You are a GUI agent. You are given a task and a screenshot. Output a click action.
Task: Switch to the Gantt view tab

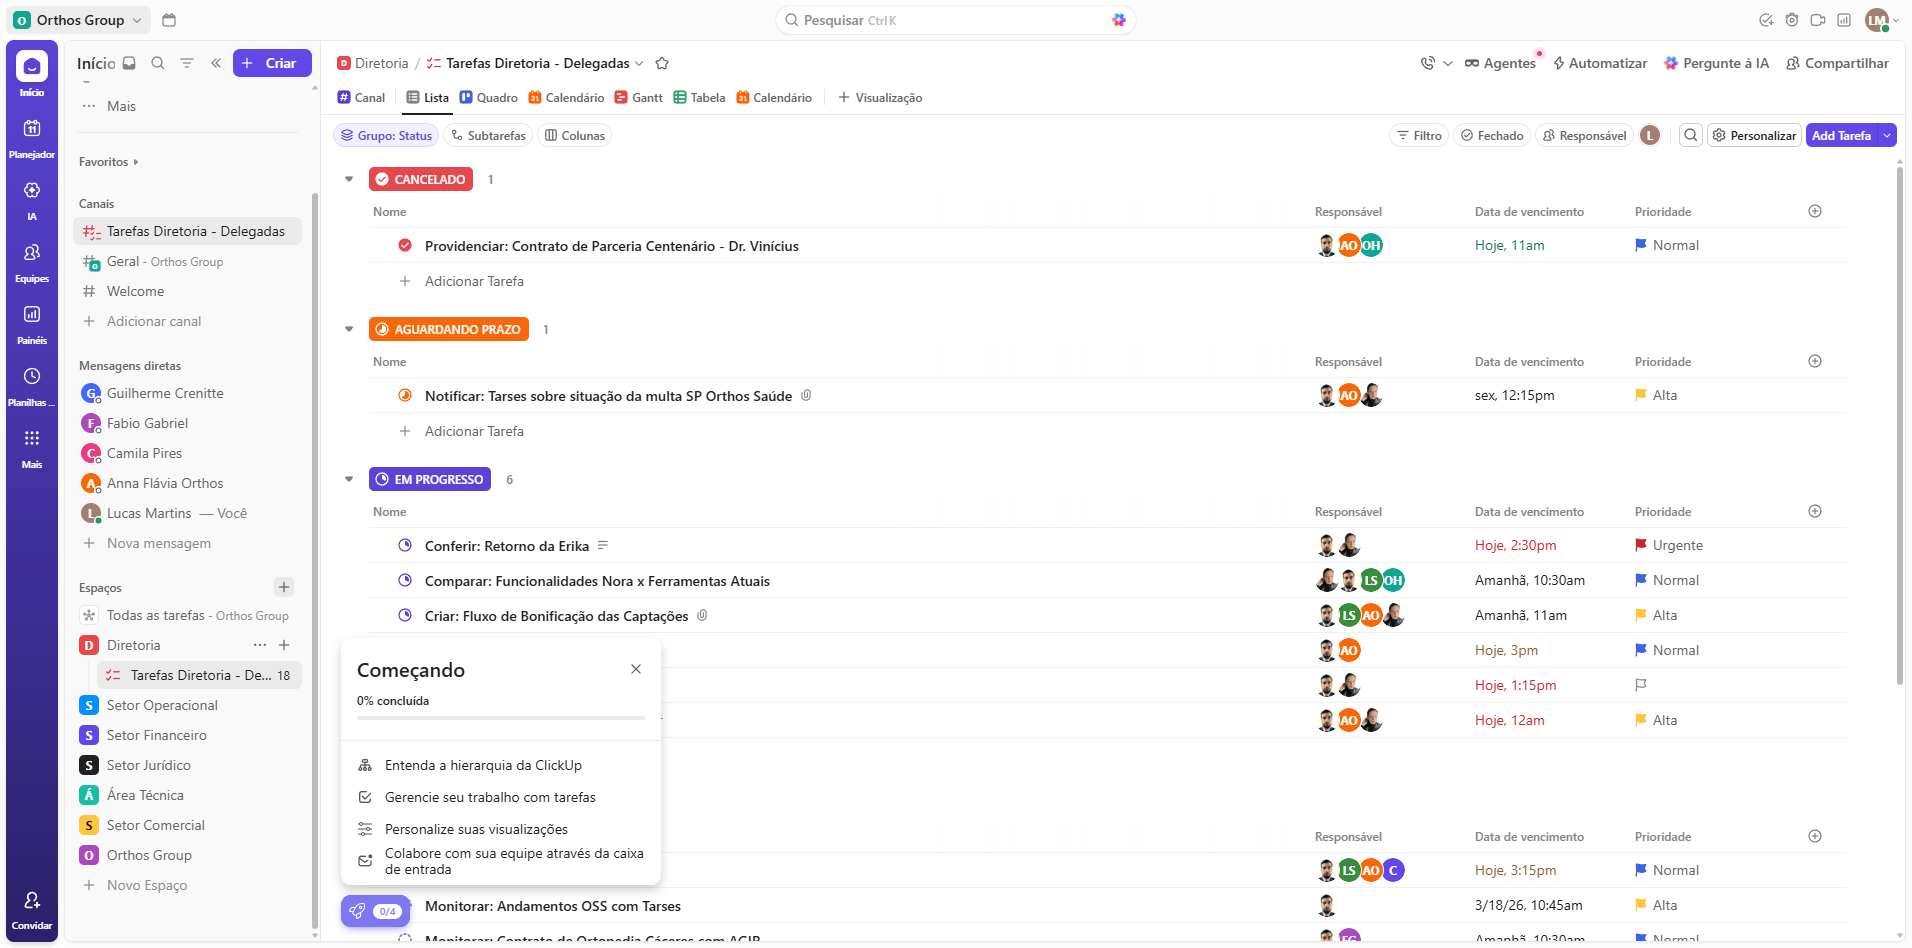click(x=638, y=98)
